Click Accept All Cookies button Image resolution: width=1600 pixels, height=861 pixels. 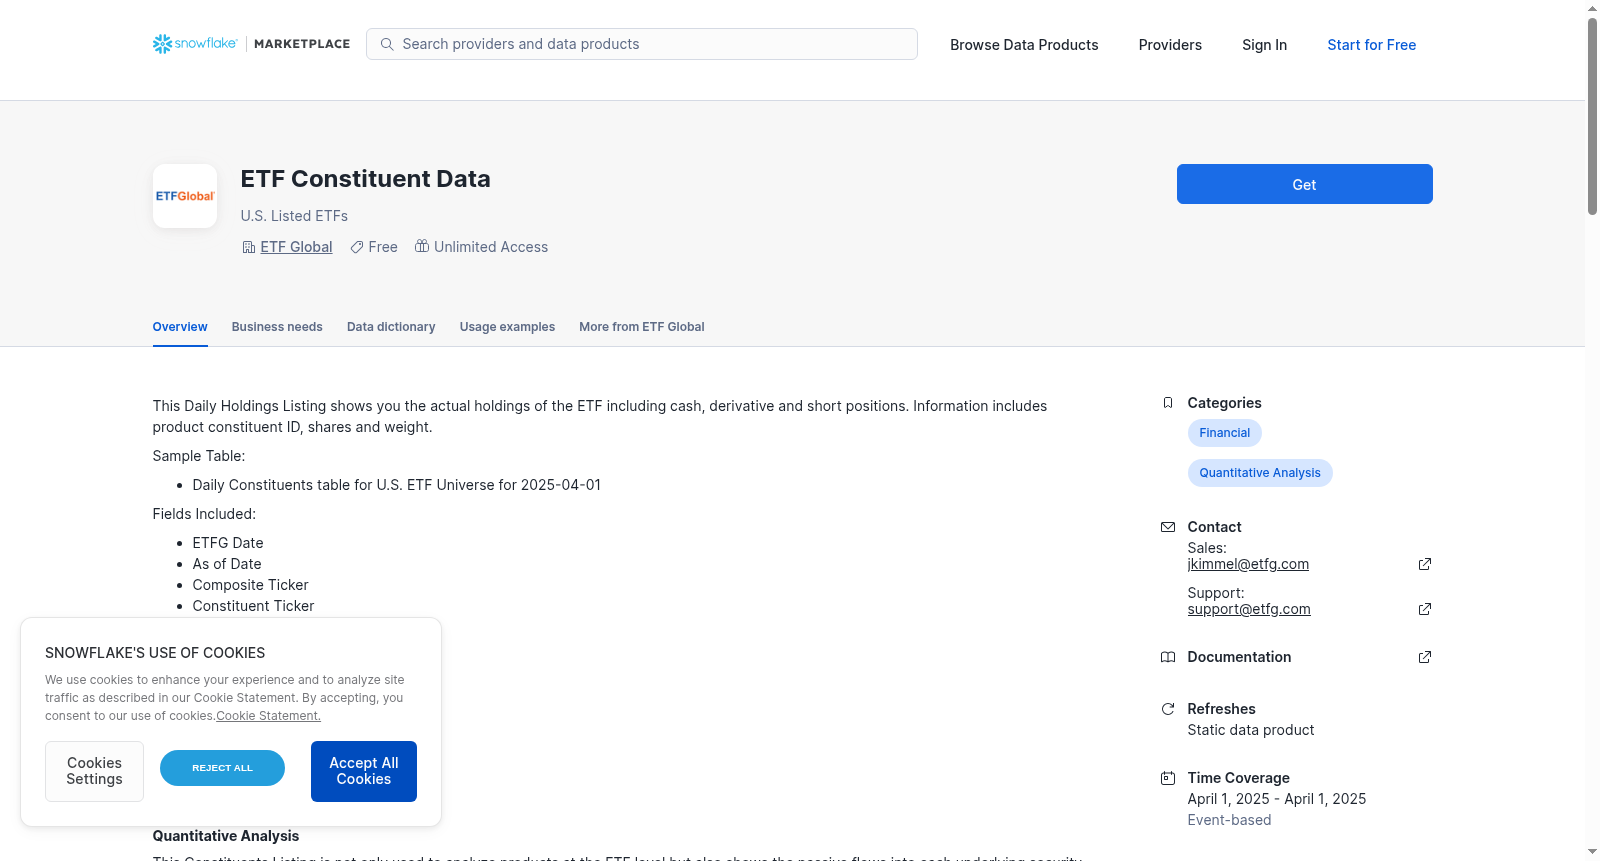[364, 771]
